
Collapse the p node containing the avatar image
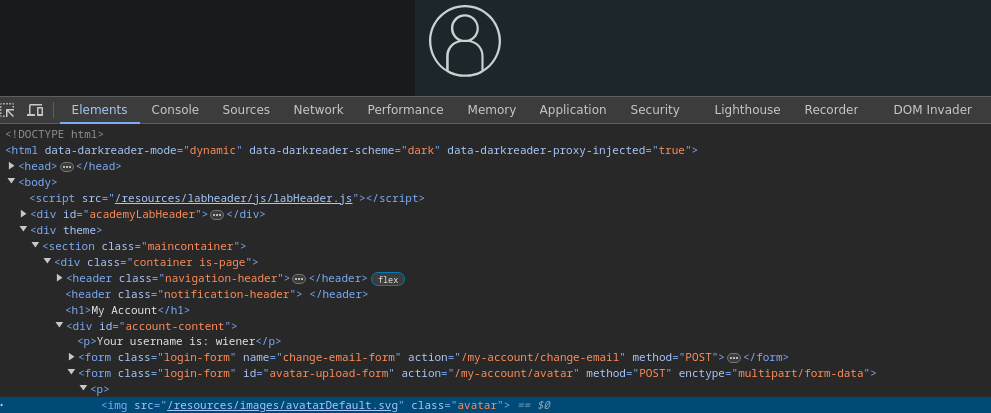click(83, 388)
